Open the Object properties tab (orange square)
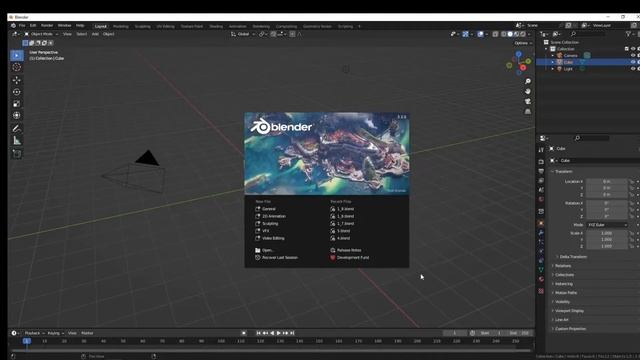Viewport: 640px width, 360px height. click(x=541, y=223)
